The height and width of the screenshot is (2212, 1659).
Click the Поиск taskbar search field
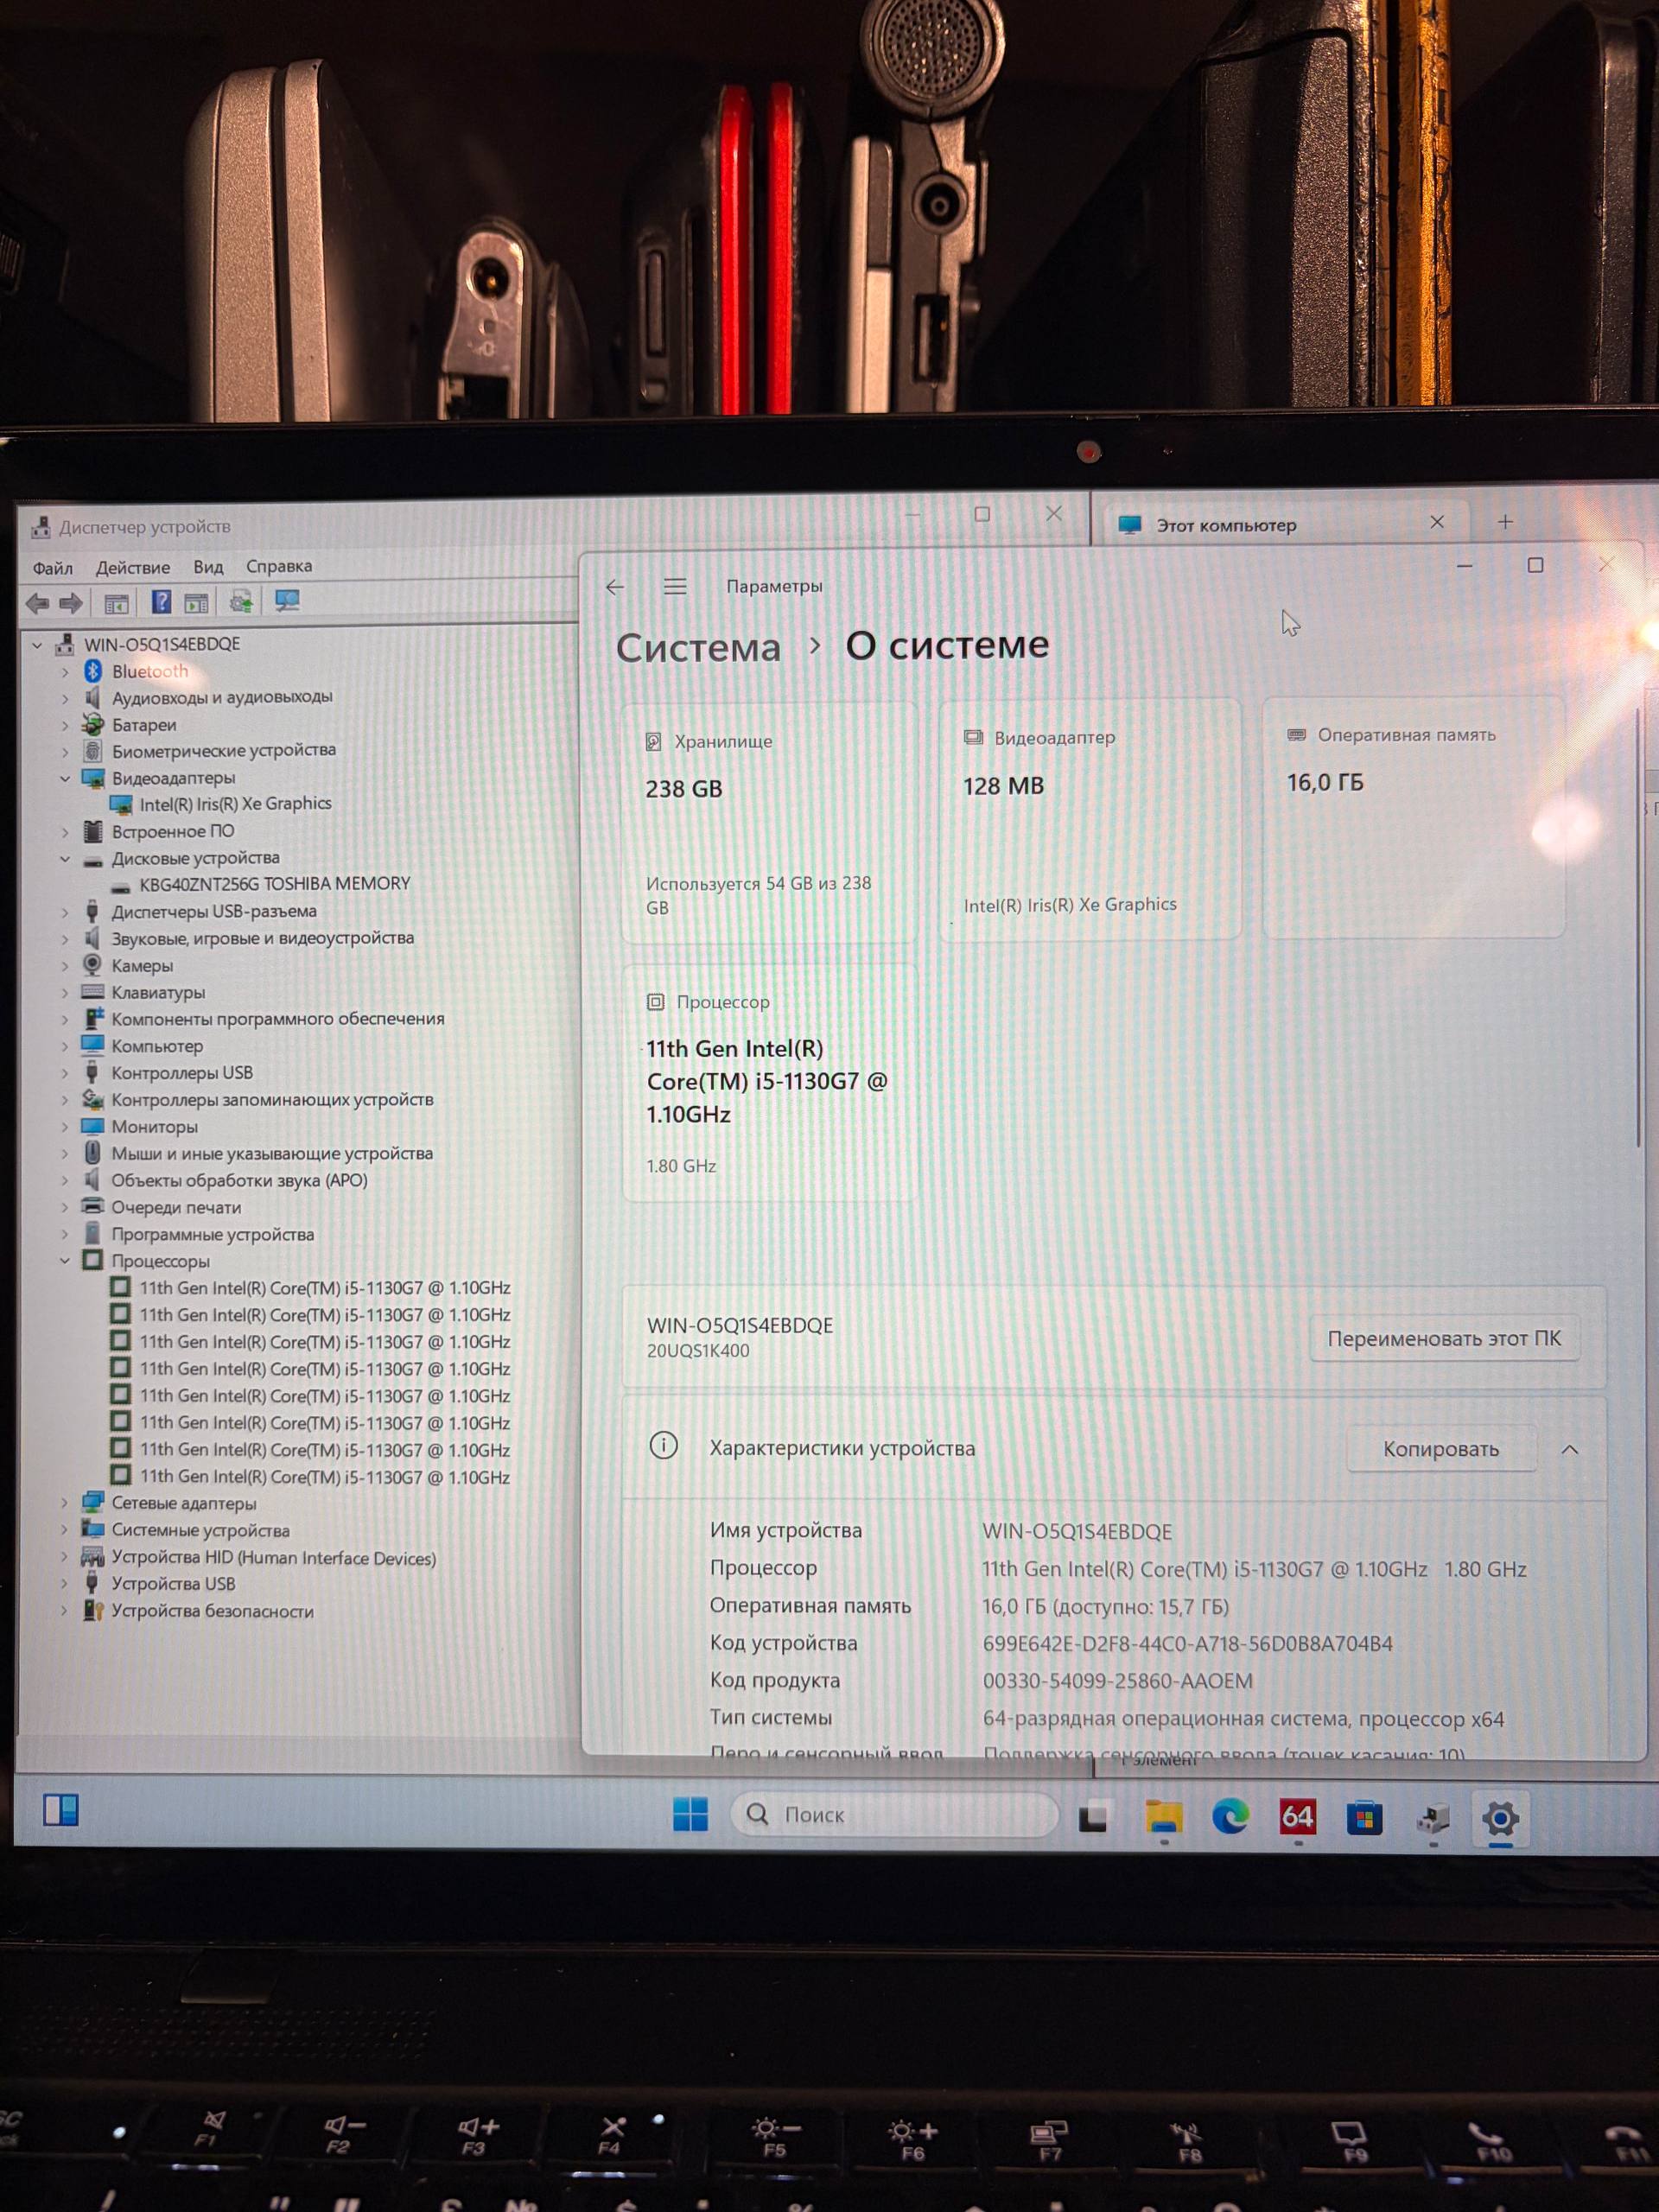[x=895, y=1814]
